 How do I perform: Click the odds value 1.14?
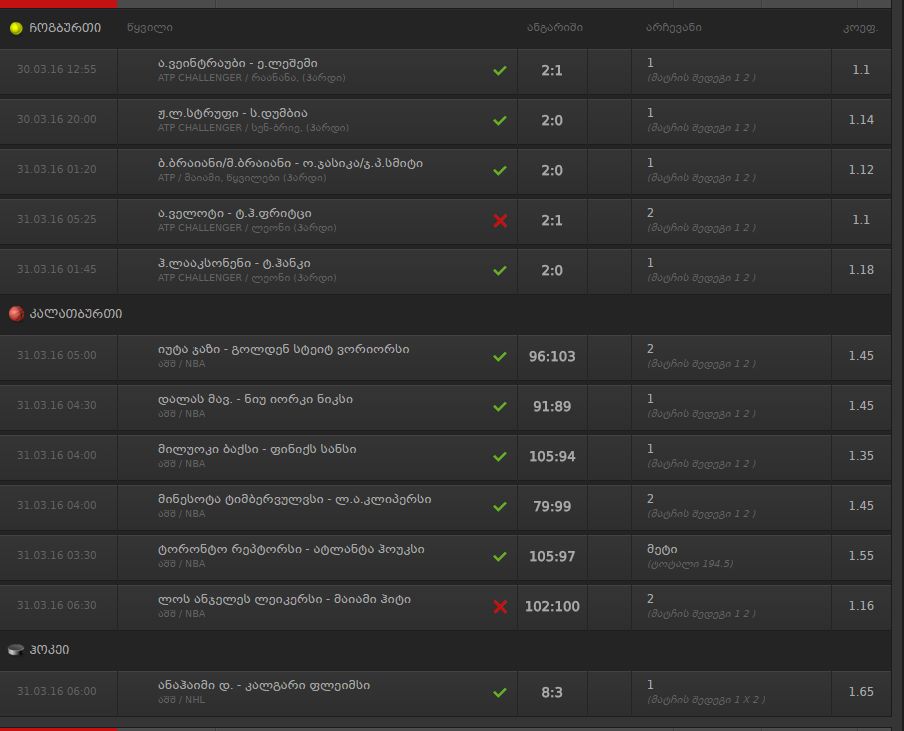(x=861, y=120)
